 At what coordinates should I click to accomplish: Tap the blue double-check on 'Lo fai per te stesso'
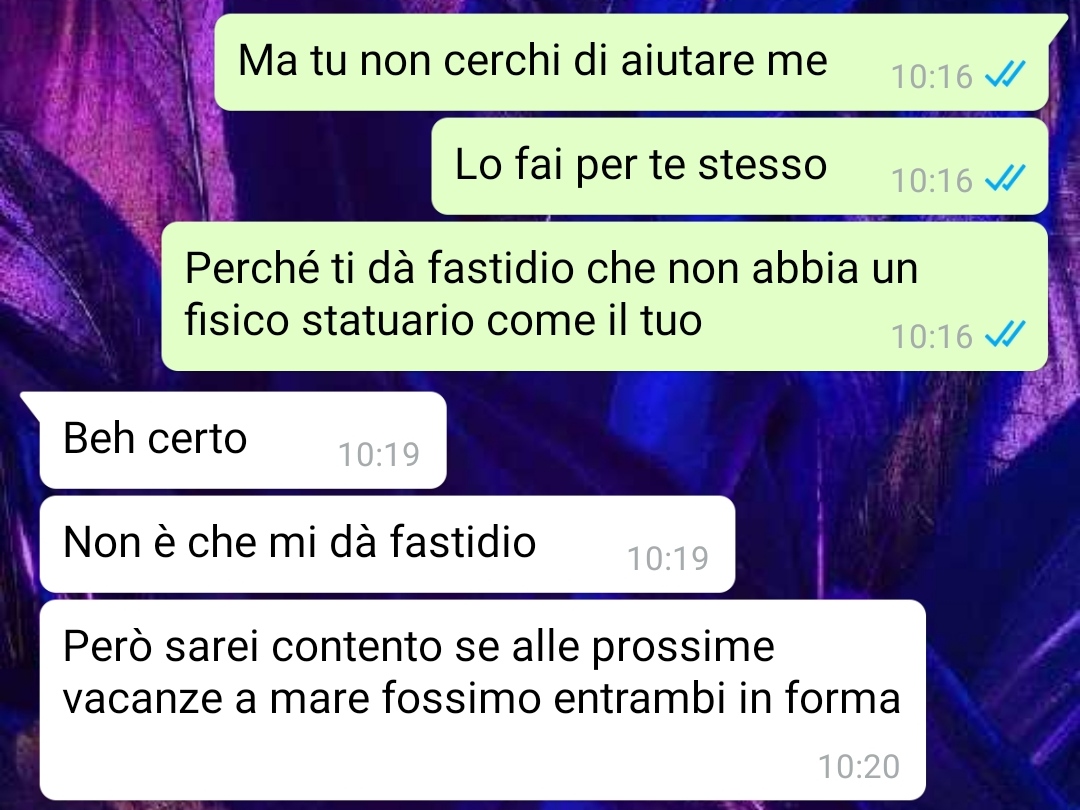[1005, 178]
